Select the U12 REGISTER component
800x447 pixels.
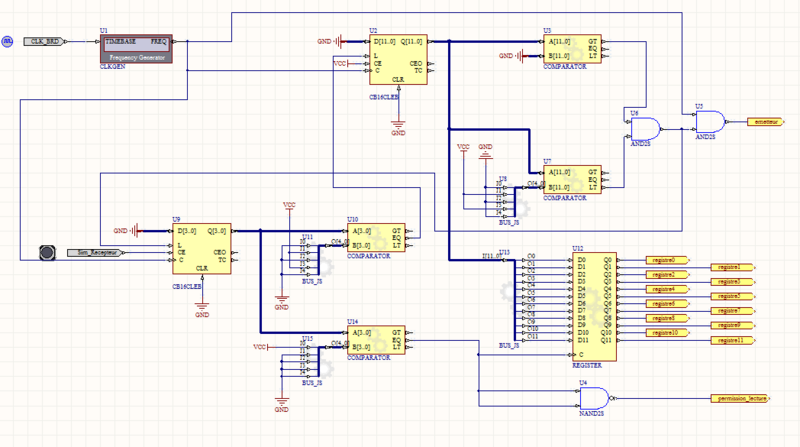591,305
